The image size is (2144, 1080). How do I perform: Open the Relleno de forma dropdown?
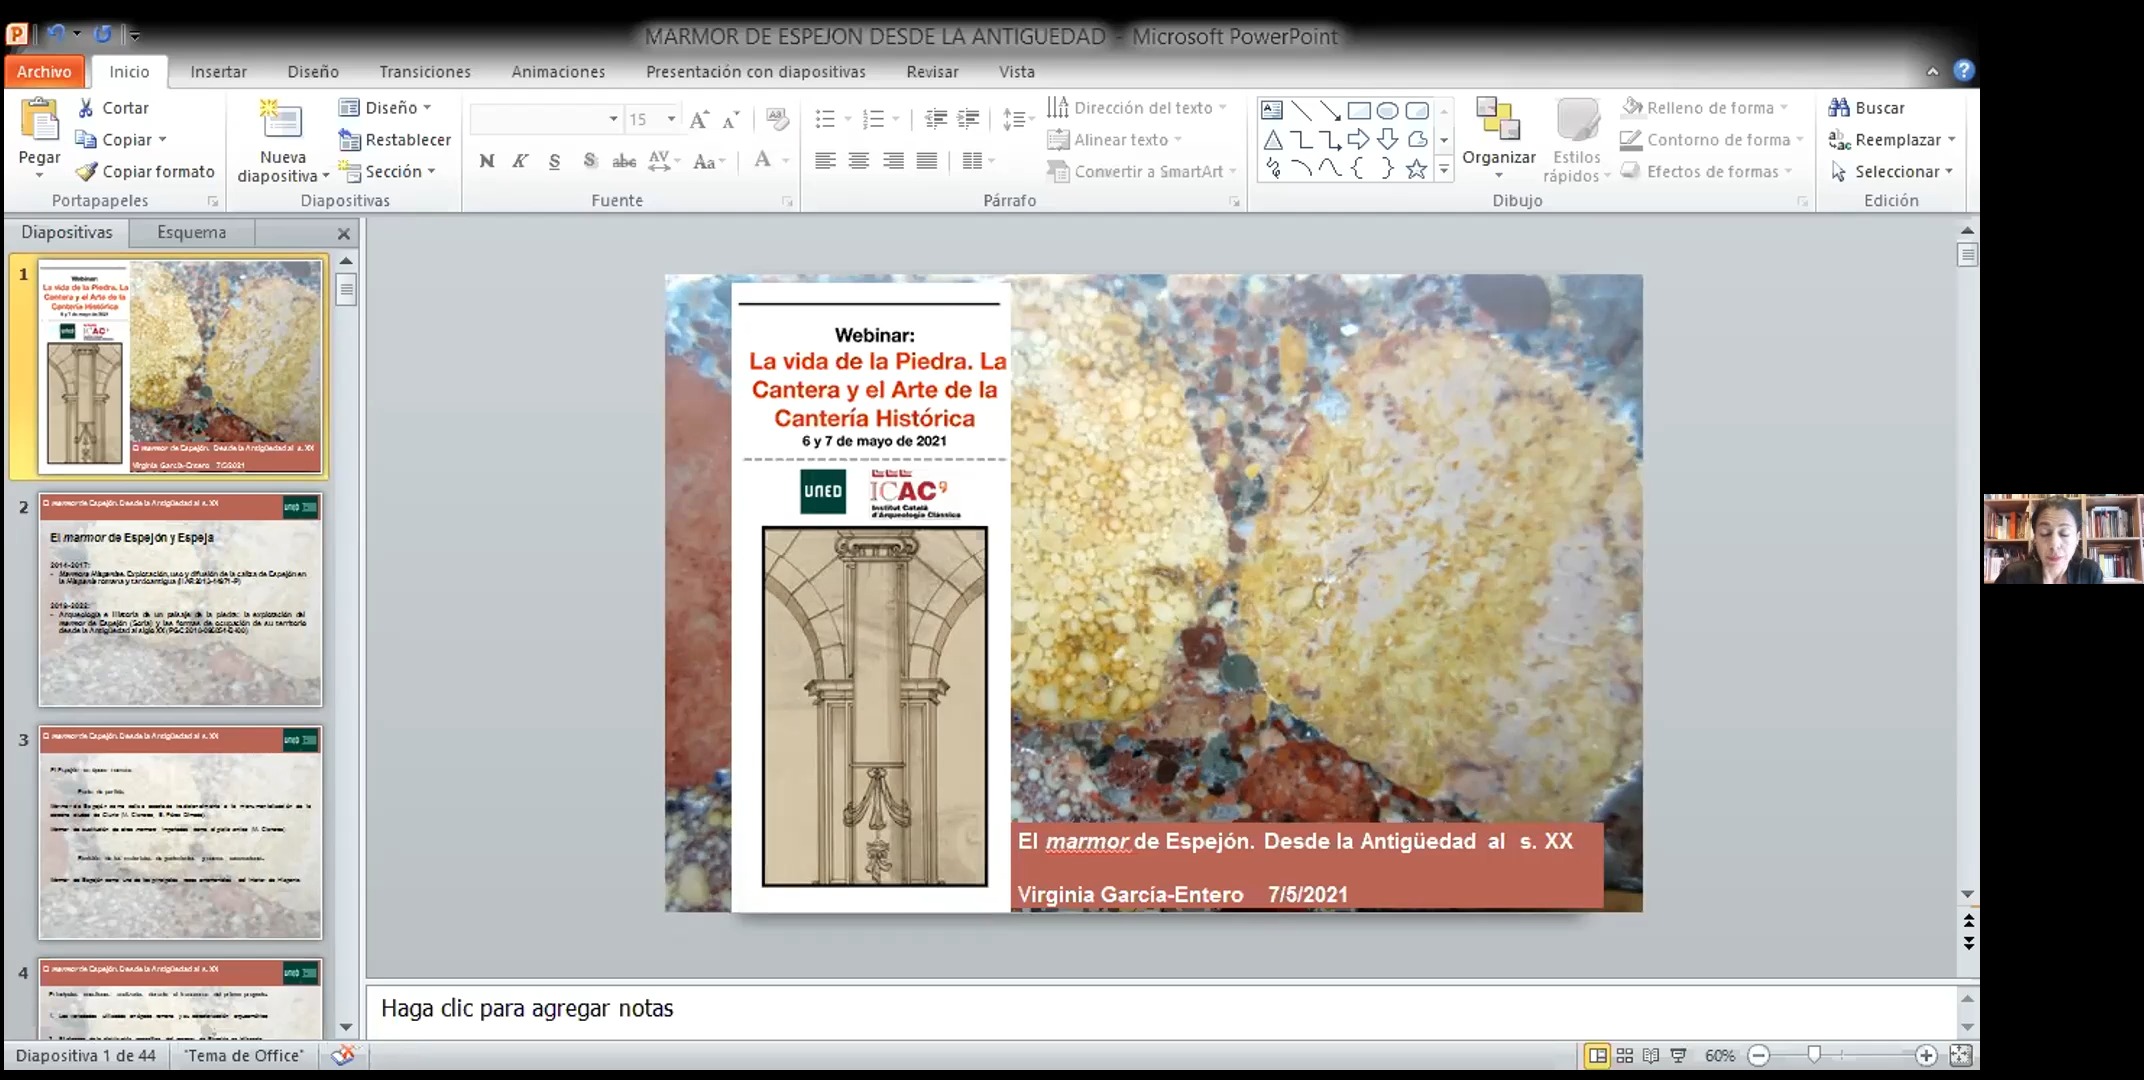[x=1783, y=108]
